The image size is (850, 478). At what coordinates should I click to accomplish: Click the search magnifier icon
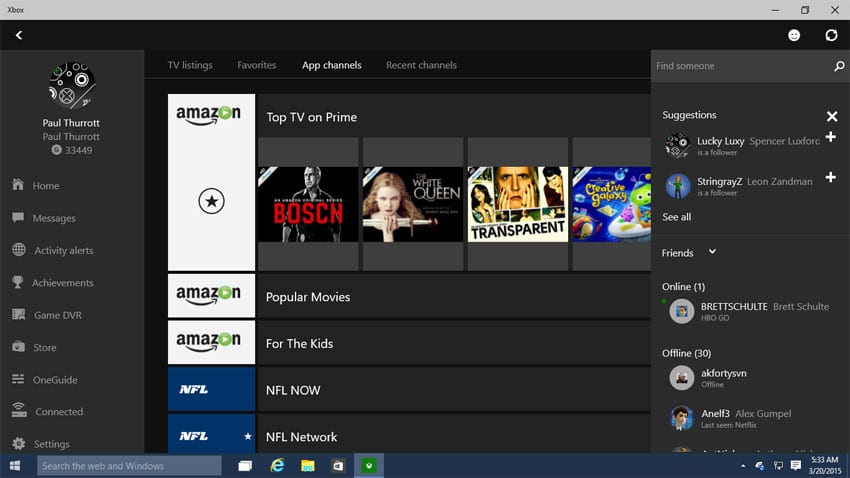tap(839, 66)
